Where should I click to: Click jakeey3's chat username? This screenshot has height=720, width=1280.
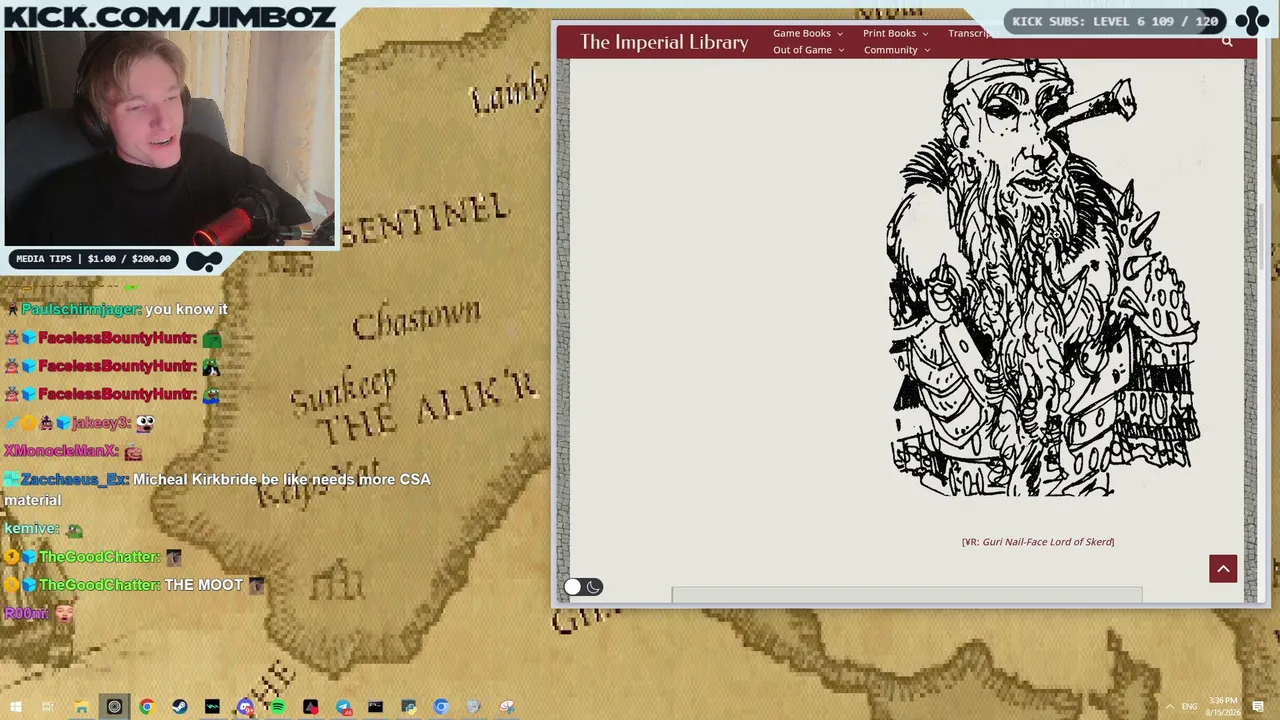coord(100,424)
